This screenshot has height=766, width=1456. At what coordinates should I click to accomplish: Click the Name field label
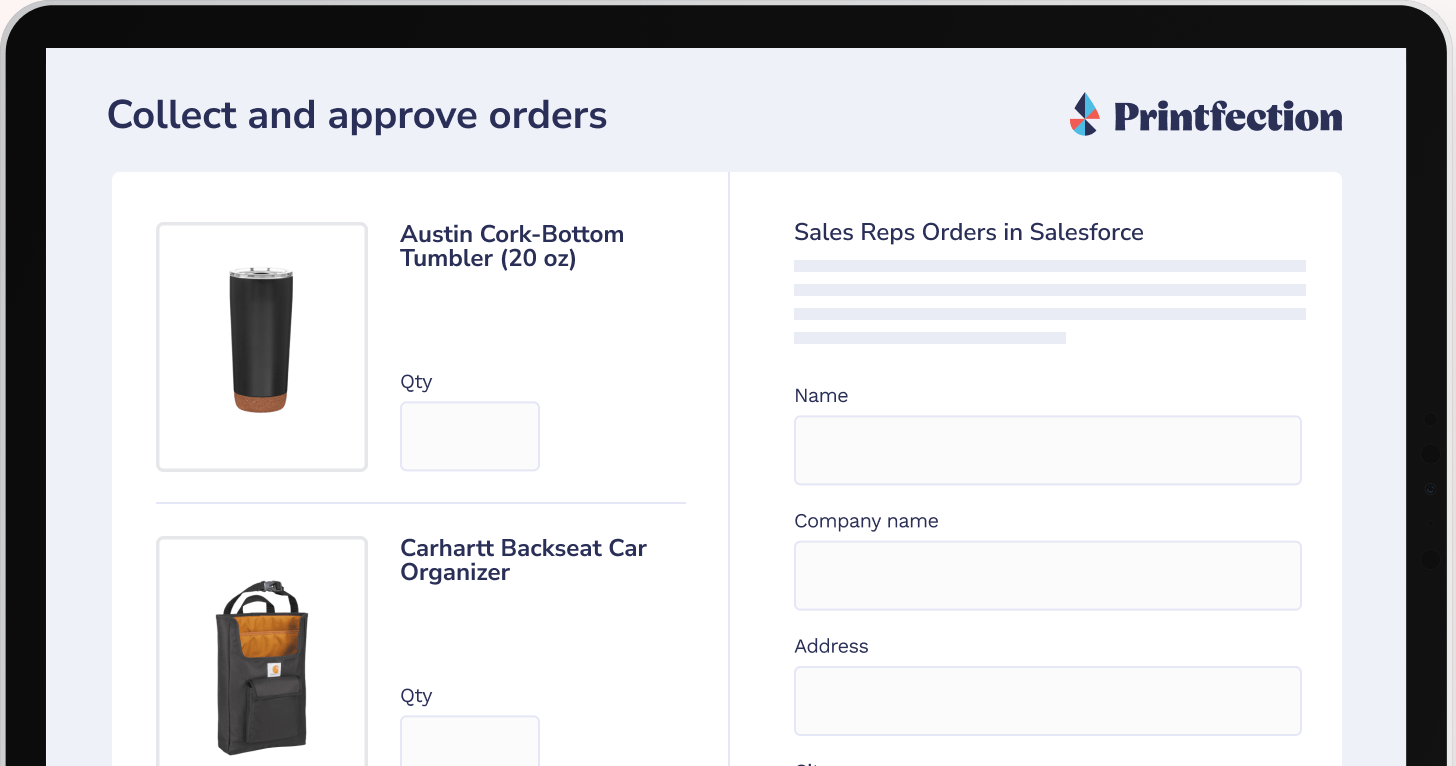[821, 396]
